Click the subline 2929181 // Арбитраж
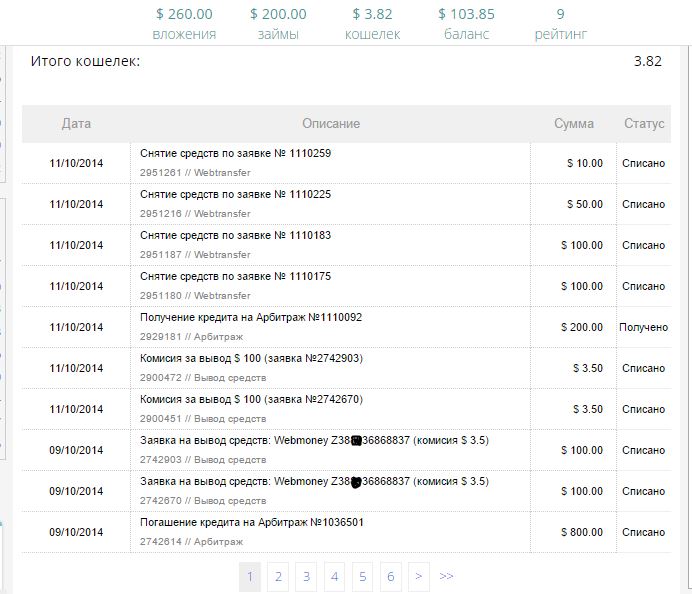Viewport: 692px width, 594px height. pyautogui.click(x=192, y=337)
